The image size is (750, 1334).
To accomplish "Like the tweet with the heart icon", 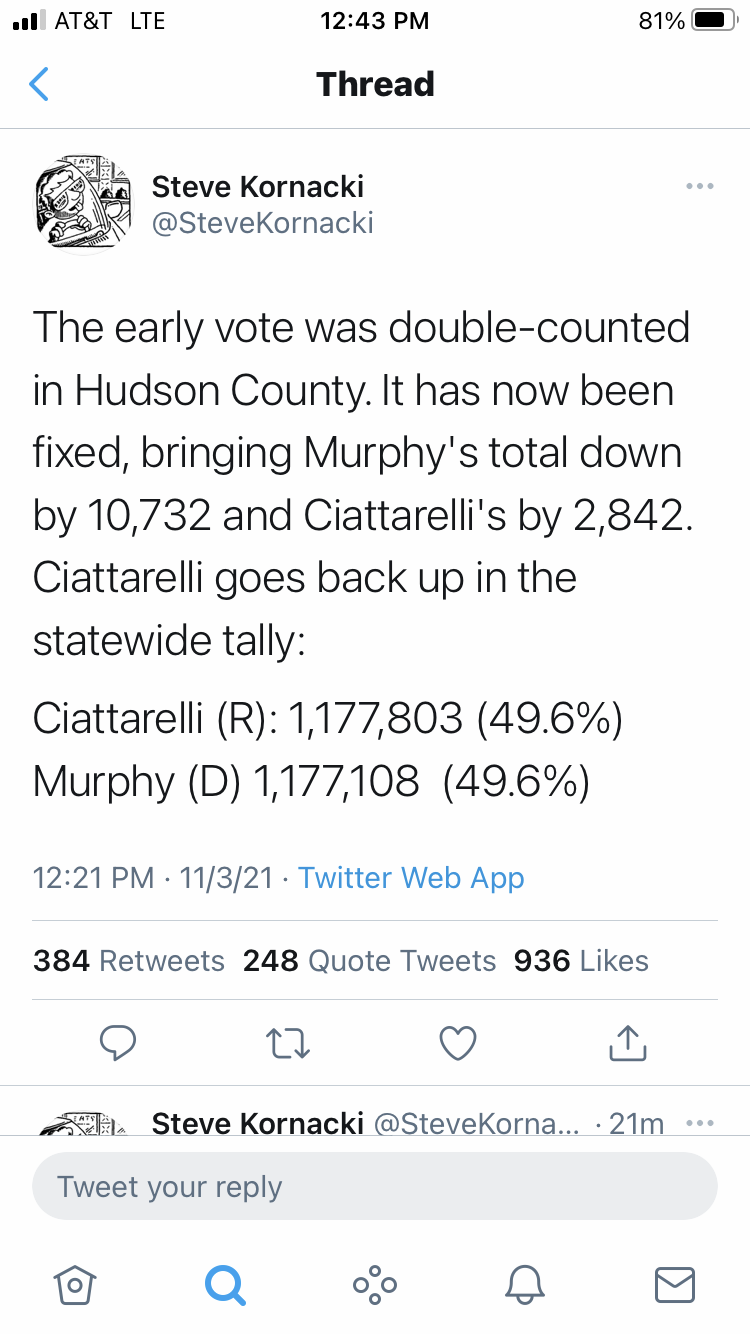I will [x=458, y=1043].
